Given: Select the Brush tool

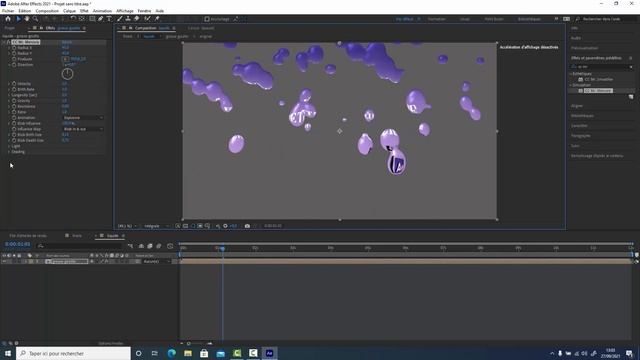Looking at the screenshot, I should click(120, 19).
